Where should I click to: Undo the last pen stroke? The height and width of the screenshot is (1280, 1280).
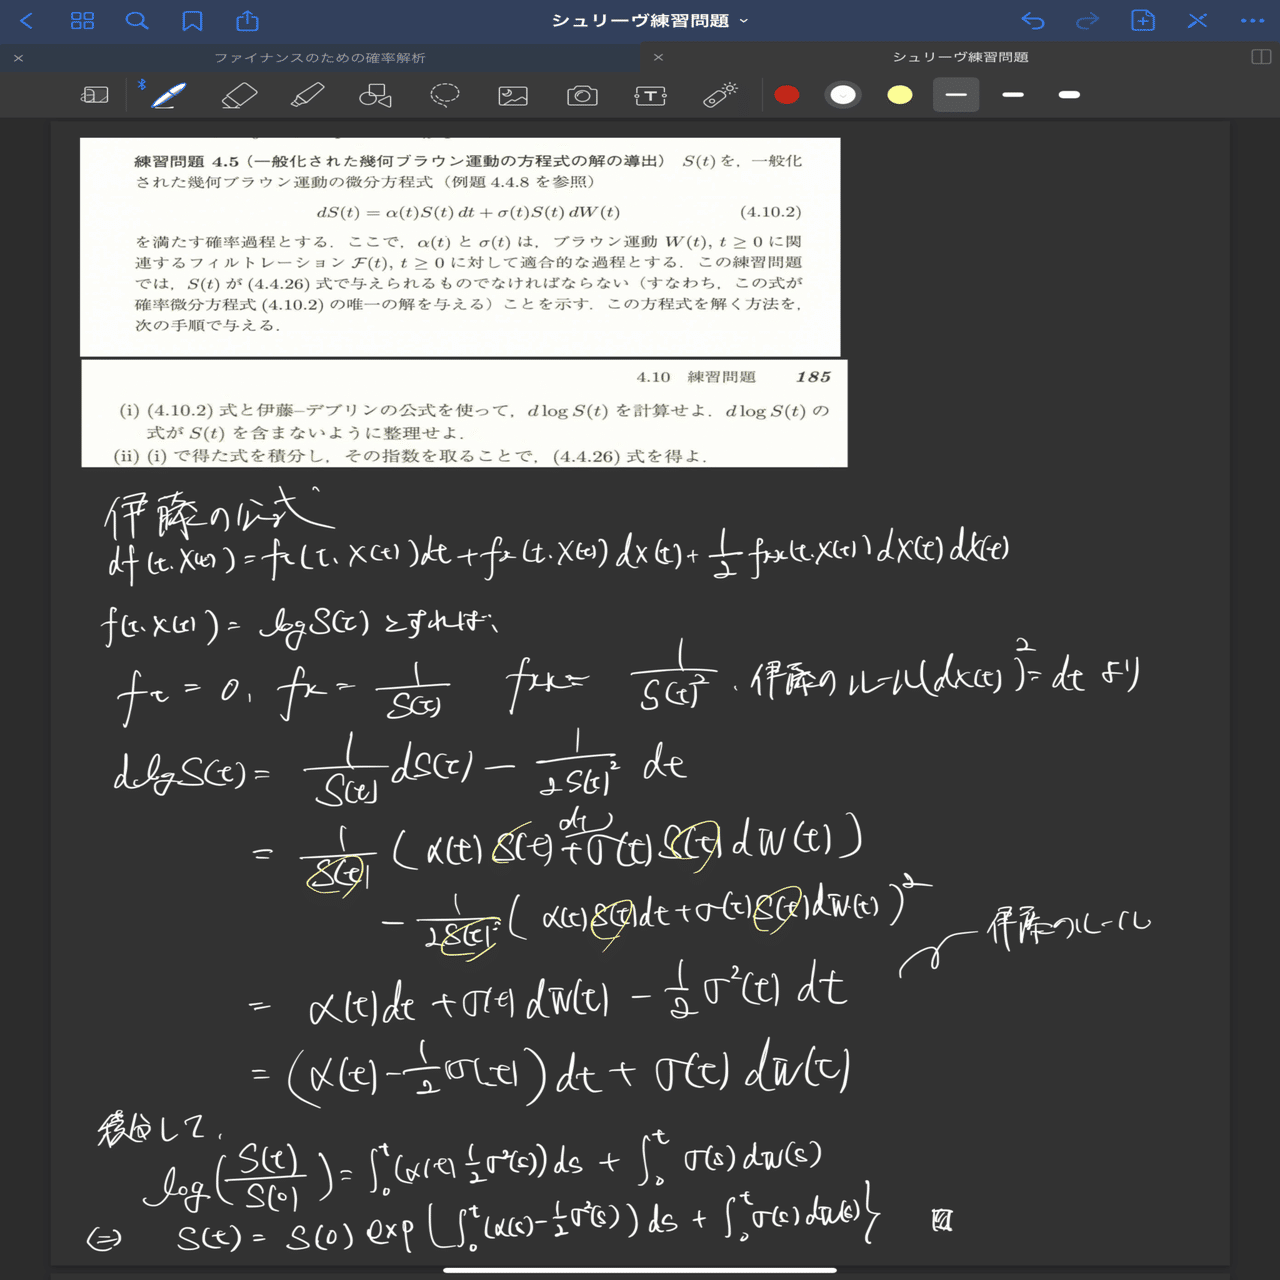click(x=1033, y=20)
